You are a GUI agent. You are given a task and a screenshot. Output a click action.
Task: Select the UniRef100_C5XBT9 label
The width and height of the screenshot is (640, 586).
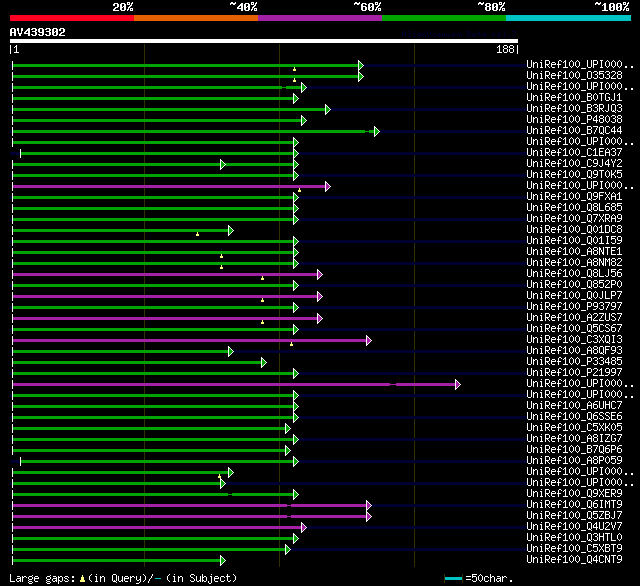tap(574, 549)
